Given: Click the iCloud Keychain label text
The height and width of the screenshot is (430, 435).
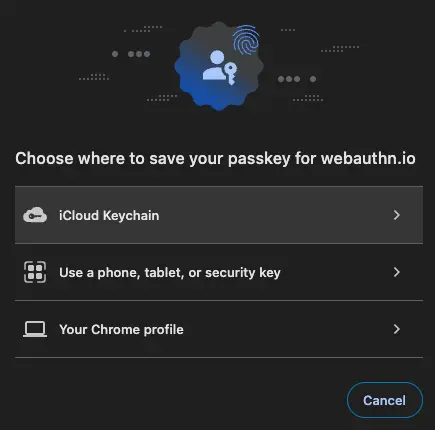Looking at the screenshot, I should pyautogui.click(x=109, y=215).
